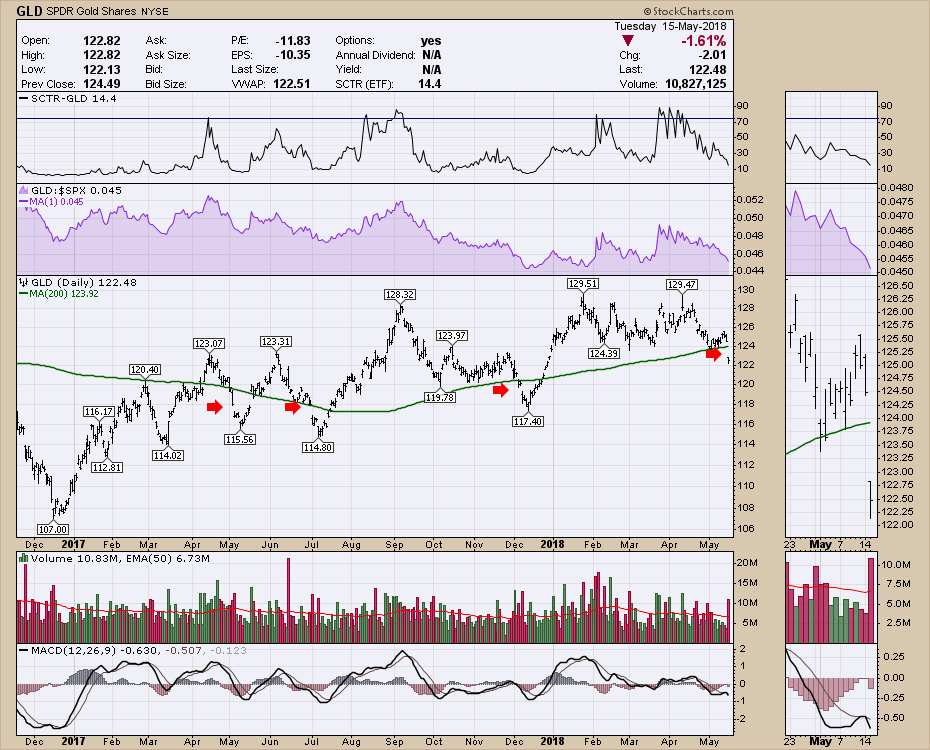Click the 120.40 peak price label

tap(145, 370)
